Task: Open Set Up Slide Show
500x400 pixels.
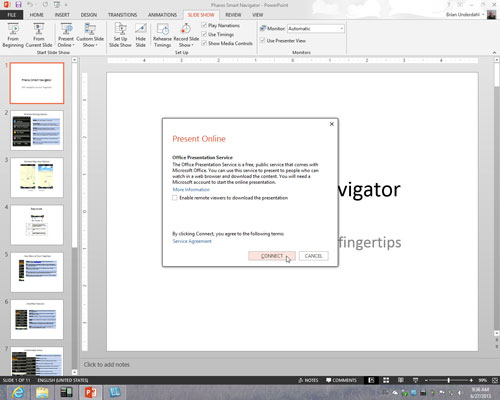Action: (120, 35)
